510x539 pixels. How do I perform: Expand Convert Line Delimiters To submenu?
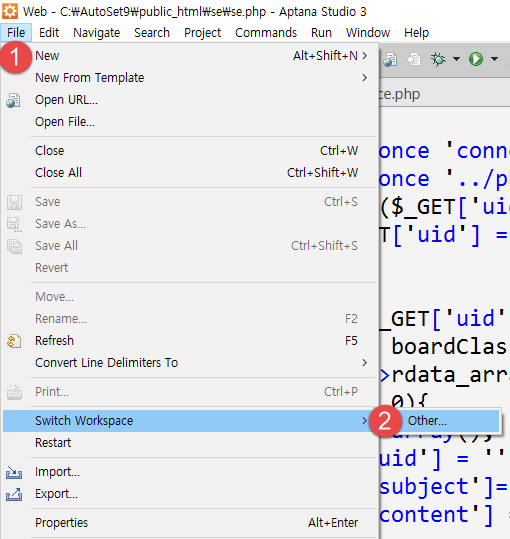[189, 363]
